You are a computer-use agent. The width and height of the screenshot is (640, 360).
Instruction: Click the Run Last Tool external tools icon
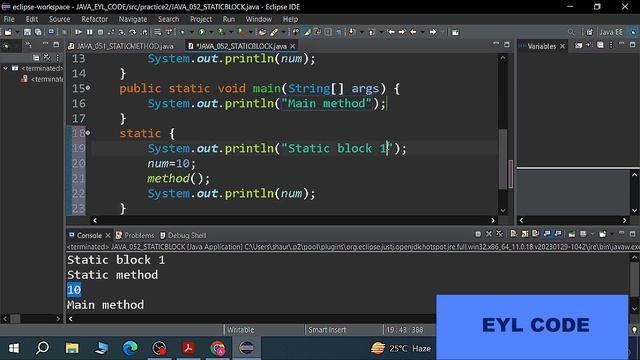tap(241, 32)
